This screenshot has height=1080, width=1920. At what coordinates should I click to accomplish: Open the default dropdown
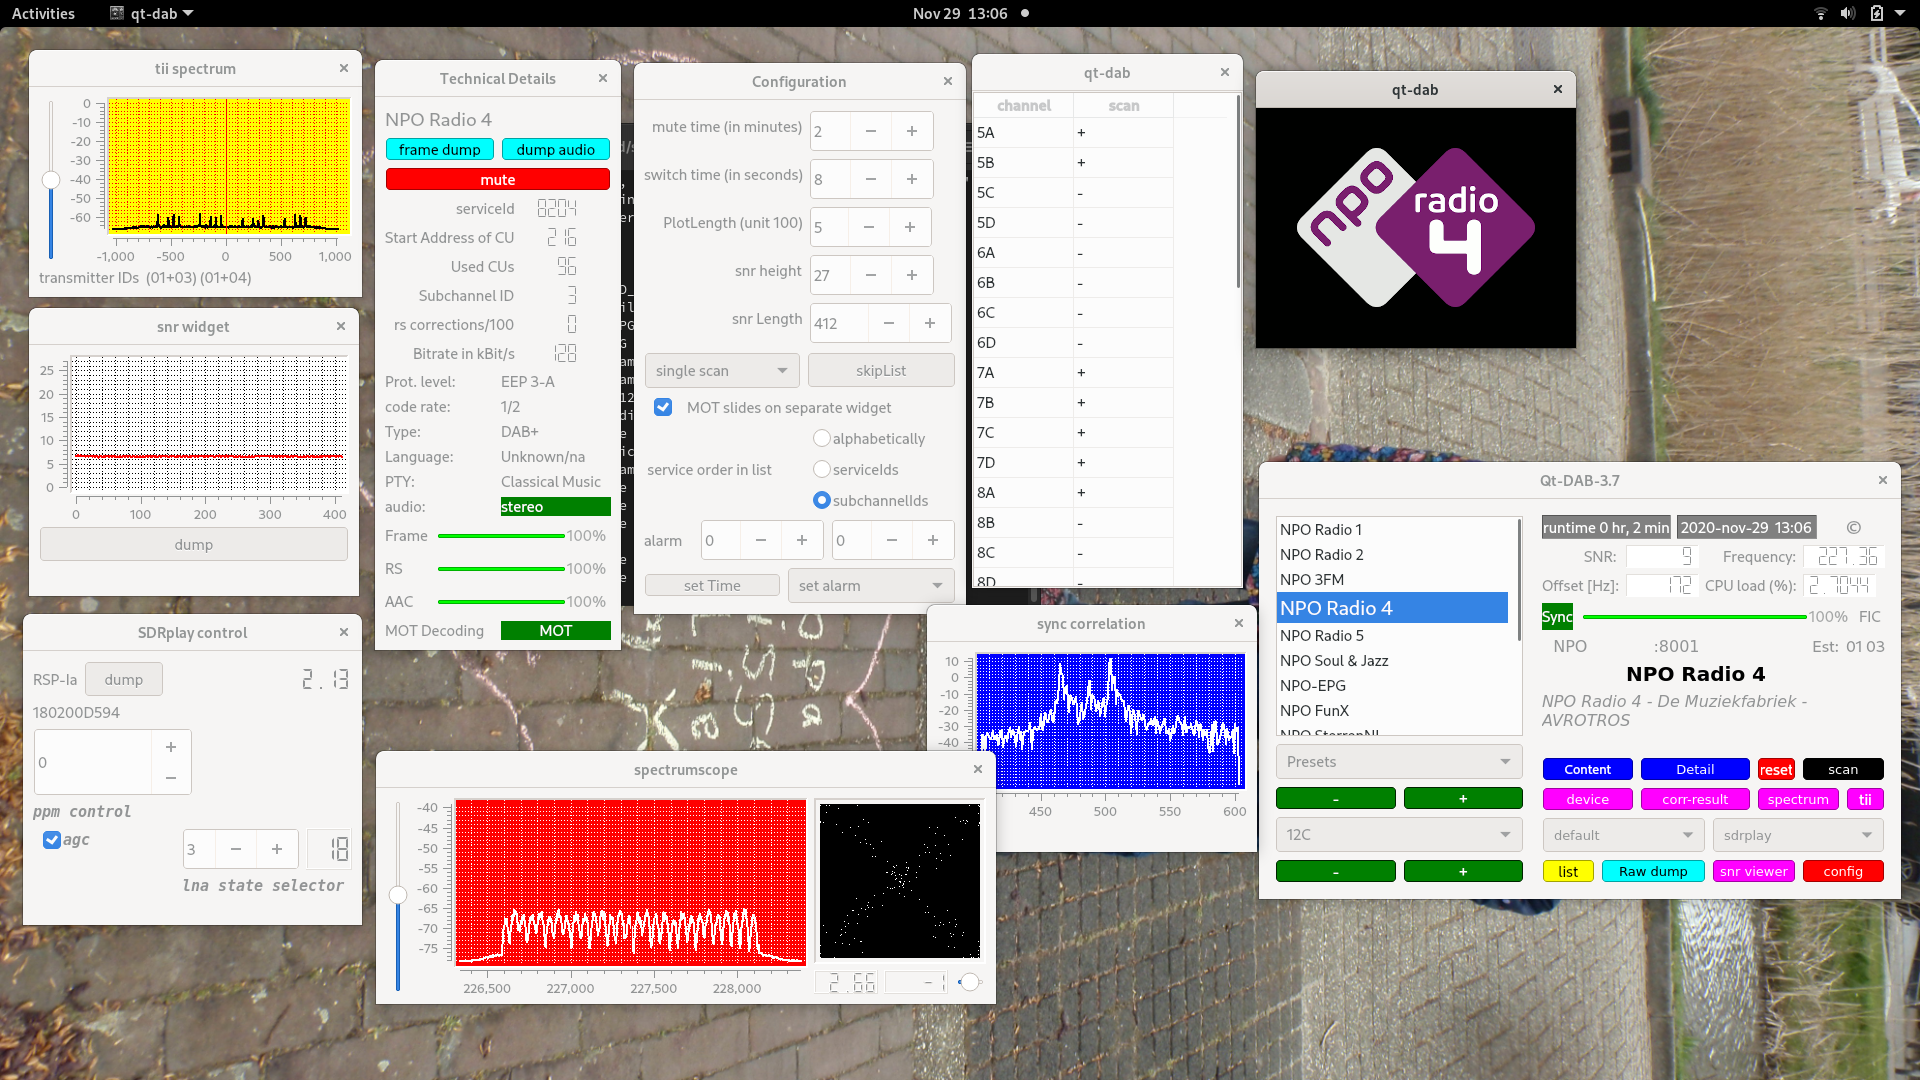tap(1623, 834)
